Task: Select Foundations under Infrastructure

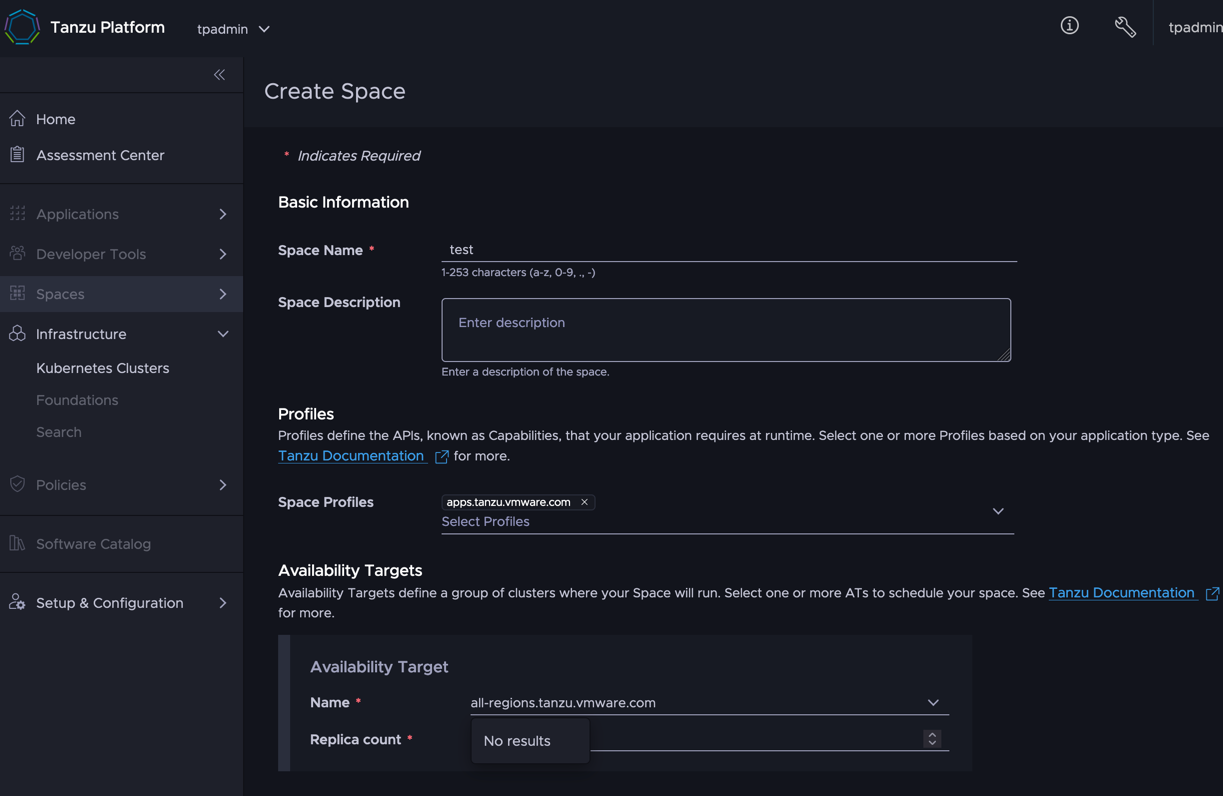Action: pyautogui.click(x=77, y=400)
